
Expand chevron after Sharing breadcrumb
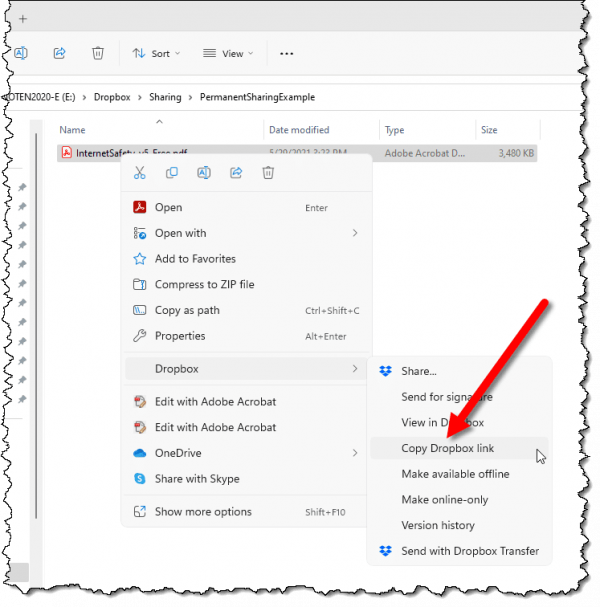coord(190,98)
